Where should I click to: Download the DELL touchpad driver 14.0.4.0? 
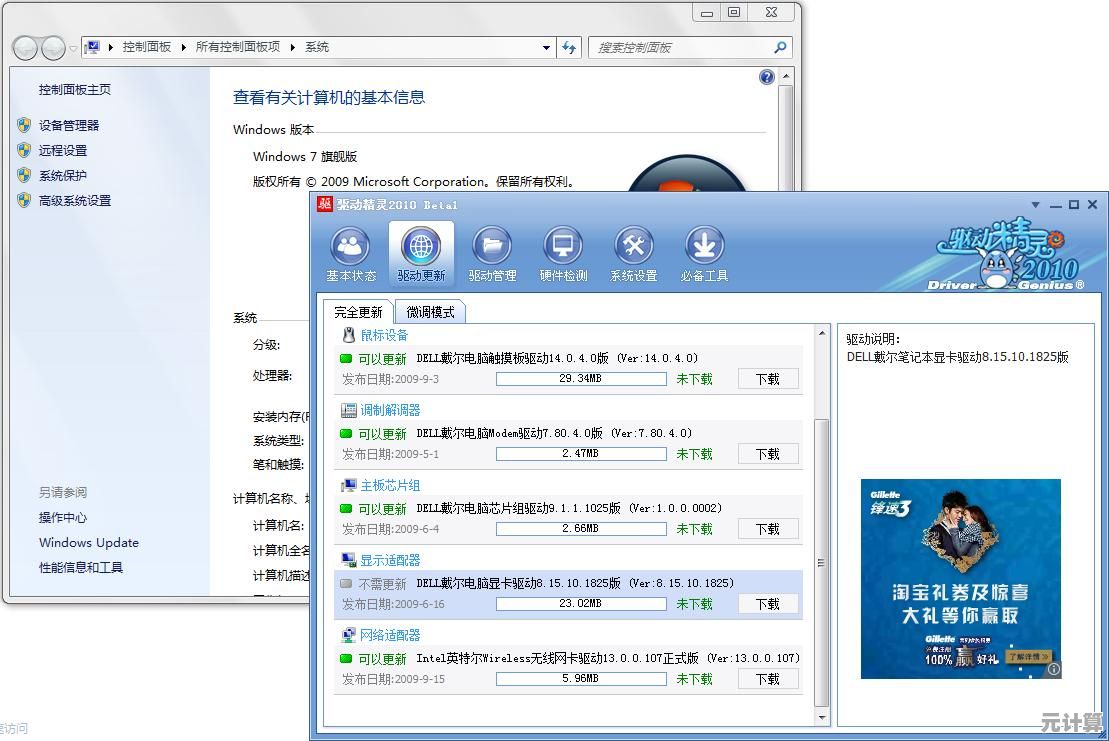pos(767,379)
